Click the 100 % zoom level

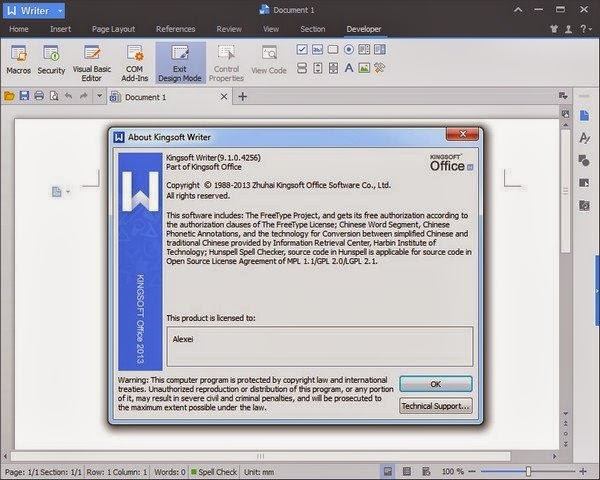coord(453,472)
